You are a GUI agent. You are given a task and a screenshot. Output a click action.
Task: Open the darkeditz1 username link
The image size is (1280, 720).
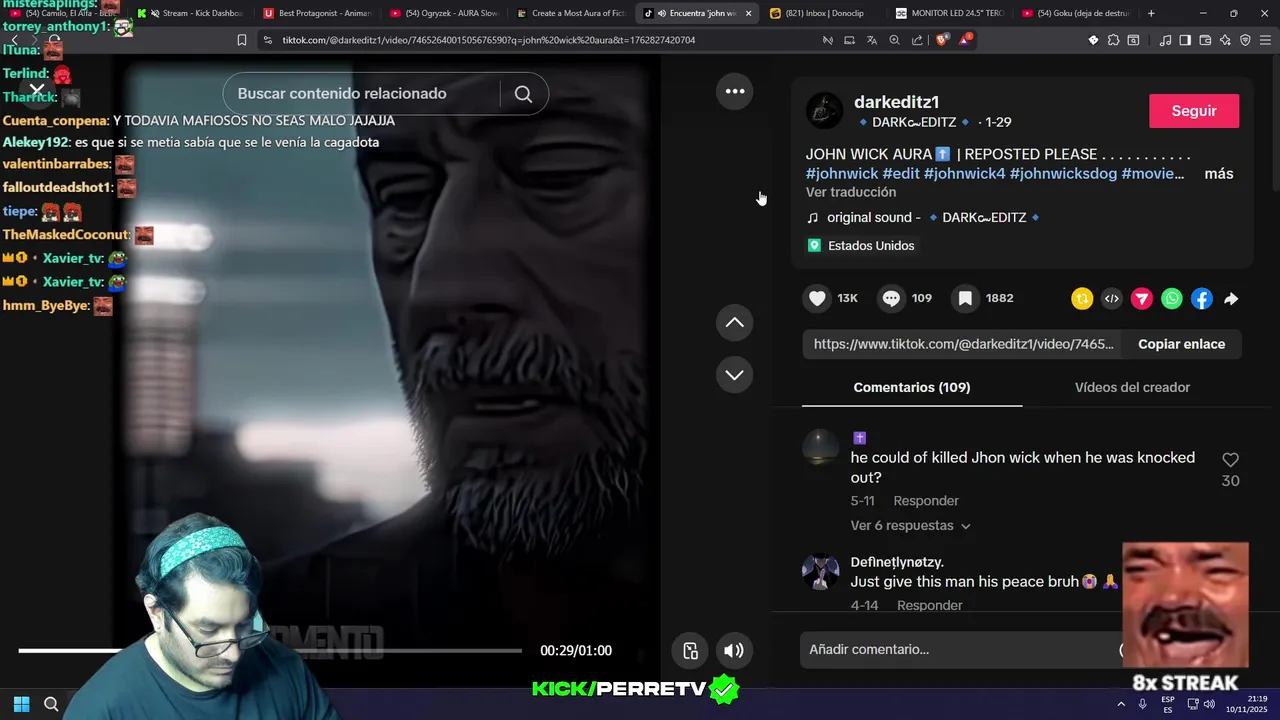click(x=896, y=102)
